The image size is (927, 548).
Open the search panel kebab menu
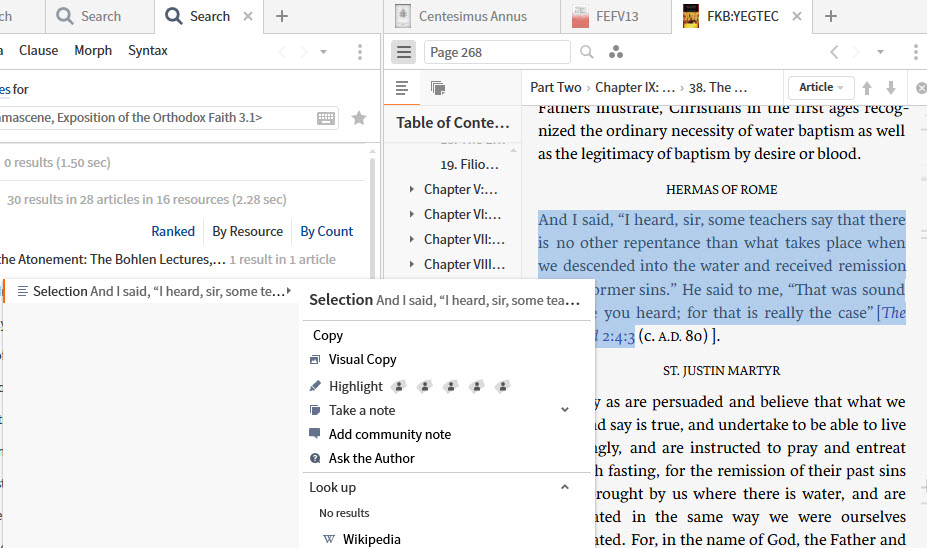tap(359, 52)
